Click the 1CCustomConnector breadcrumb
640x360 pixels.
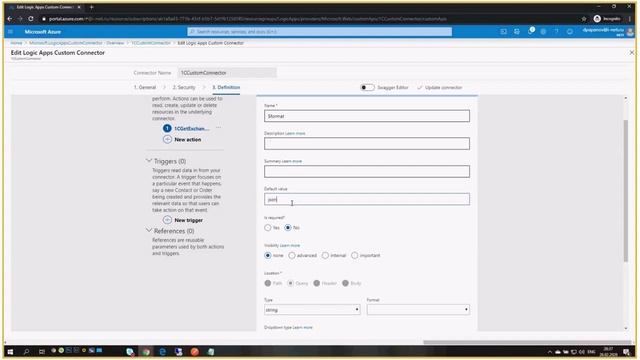point(151,43)
